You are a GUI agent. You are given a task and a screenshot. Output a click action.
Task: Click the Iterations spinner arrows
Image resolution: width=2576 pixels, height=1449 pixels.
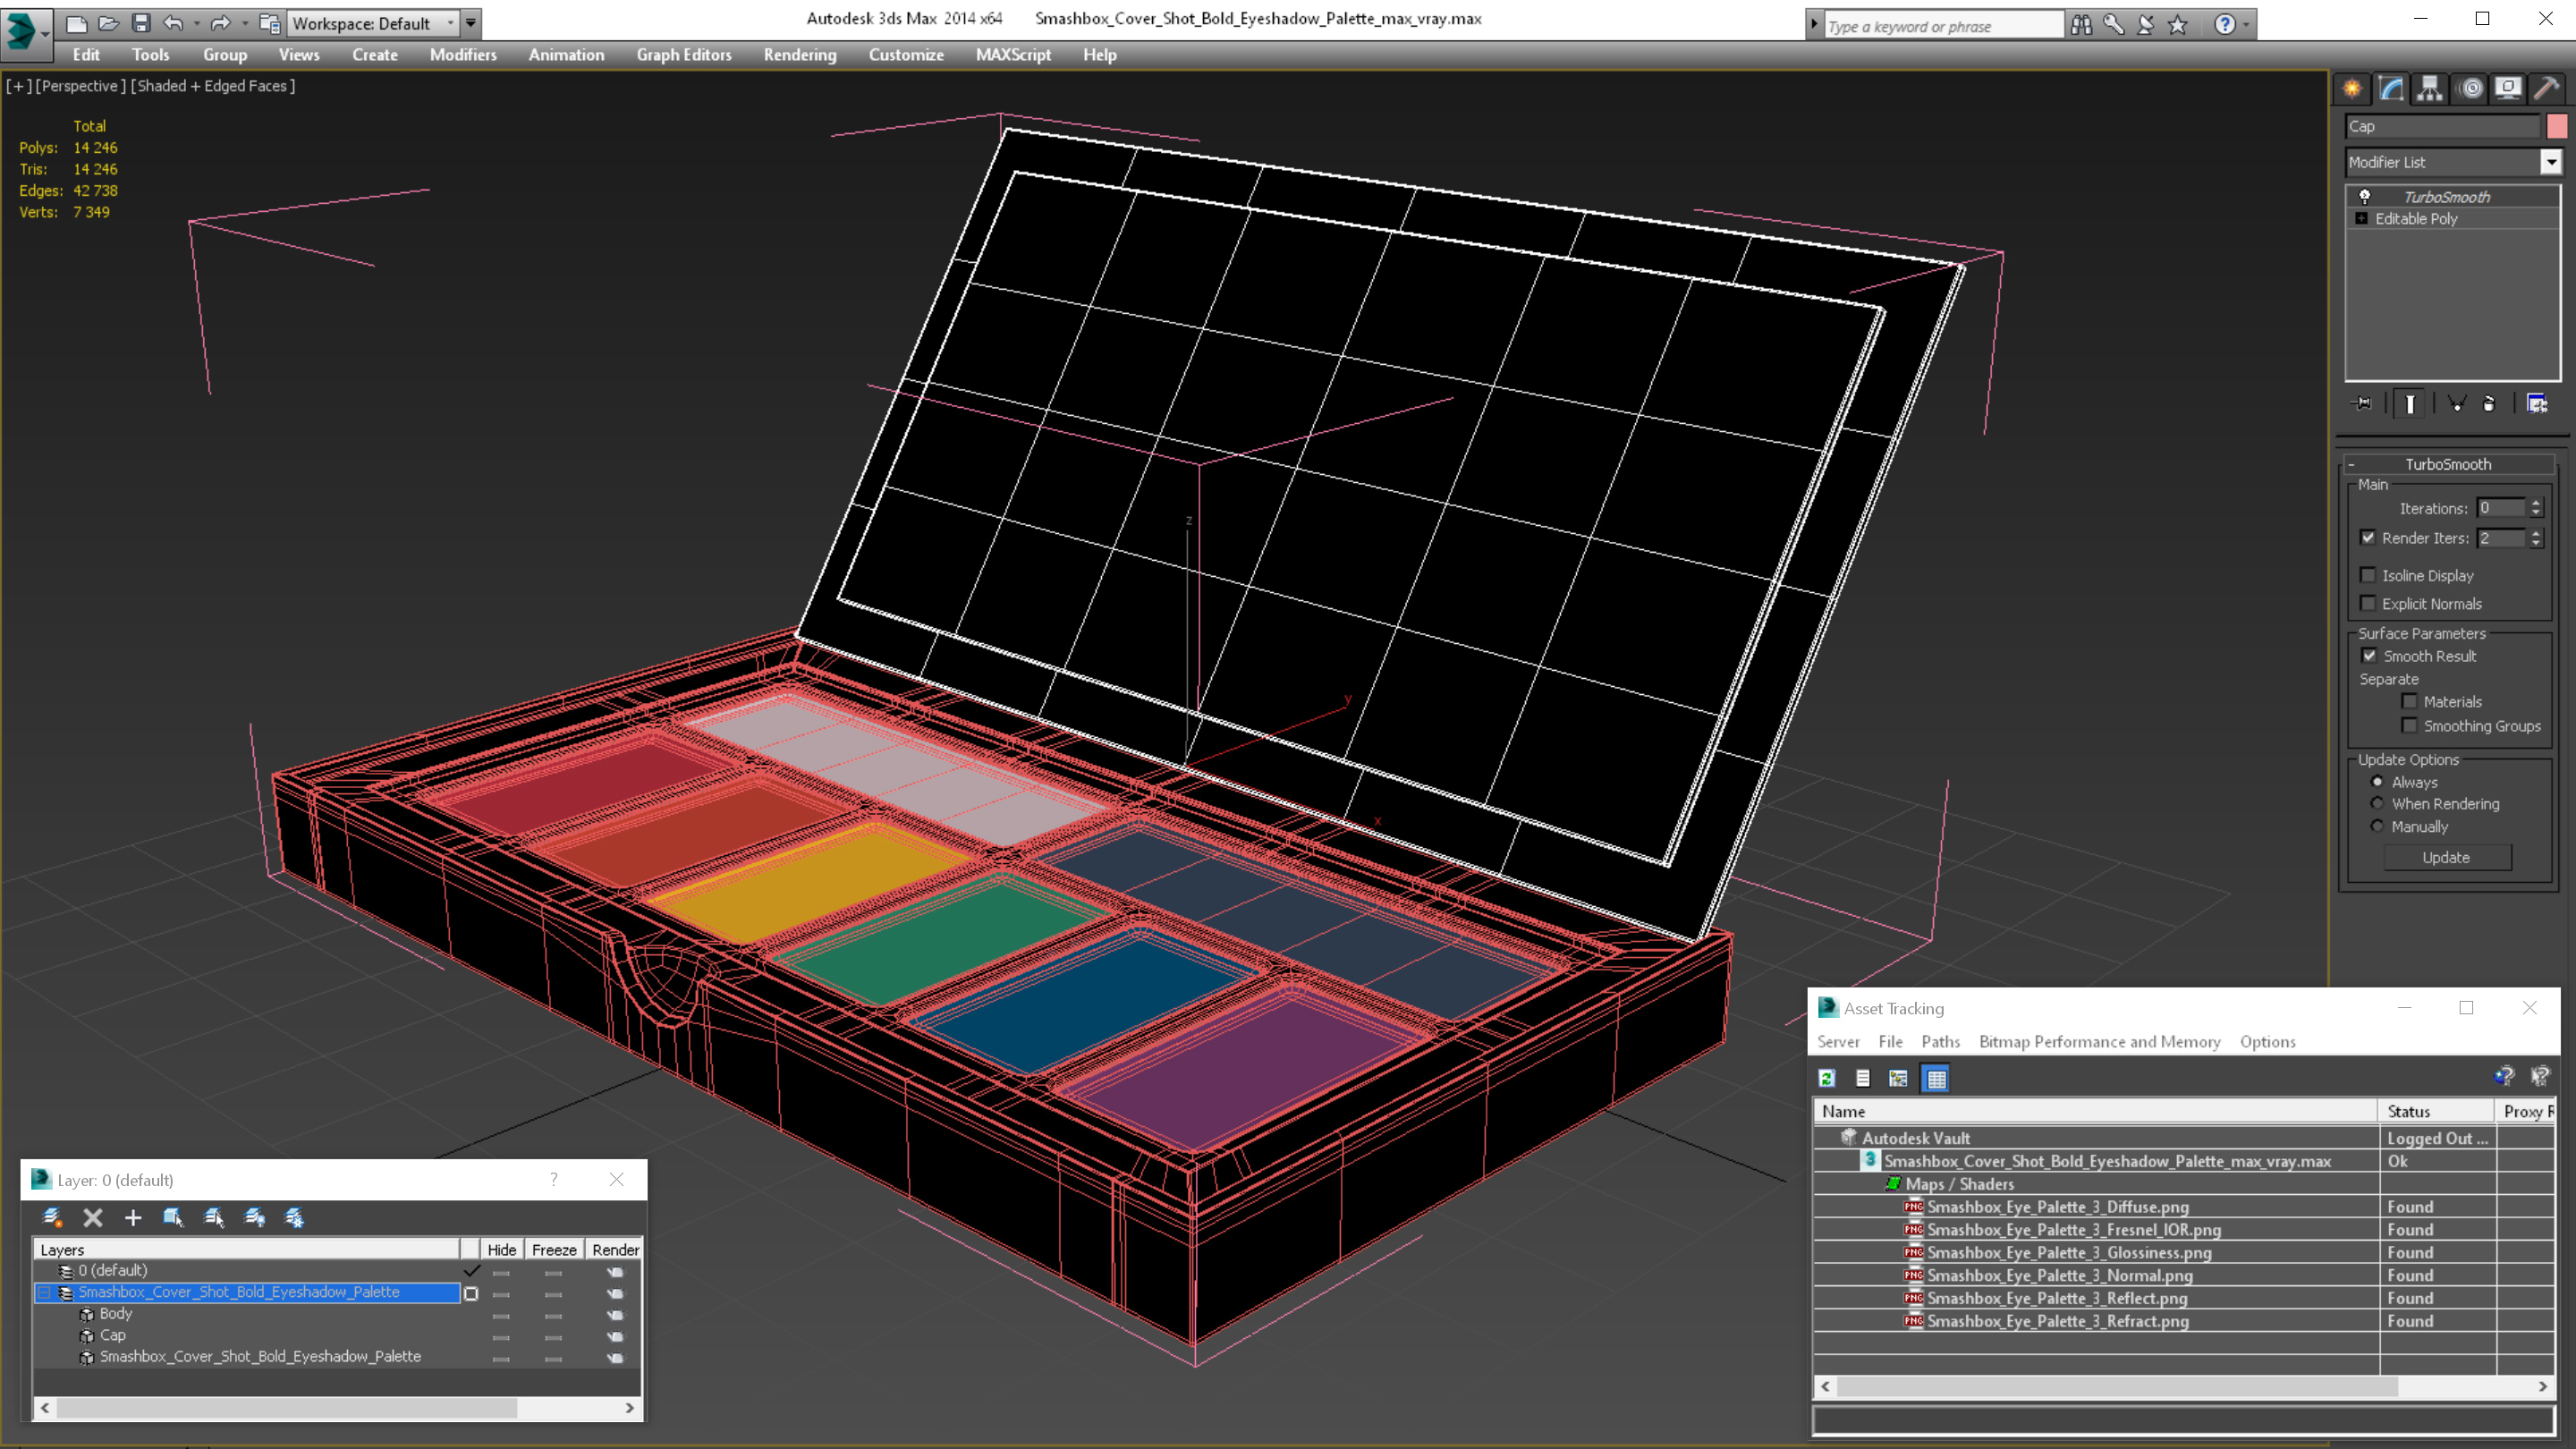pyautogui.click(x=2535, y=508)
